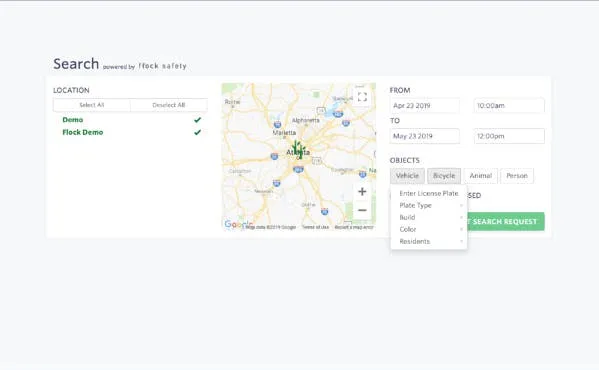Click Report a map error link
This screenshot has height=370, width=599.
[x=354, y=227]
